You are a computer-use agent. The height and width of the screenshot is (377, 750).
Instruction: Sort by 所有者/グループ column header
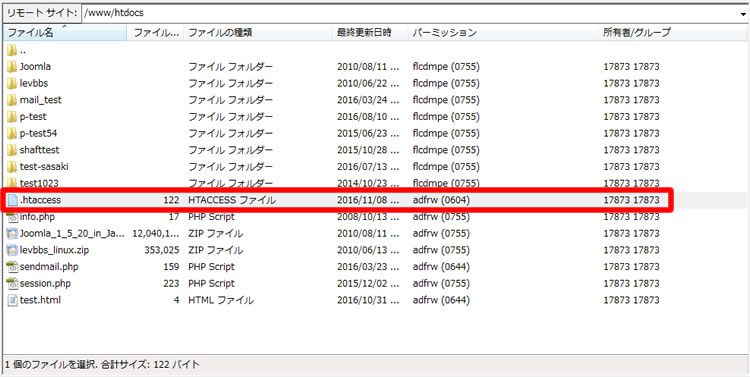tap(673, 33)
